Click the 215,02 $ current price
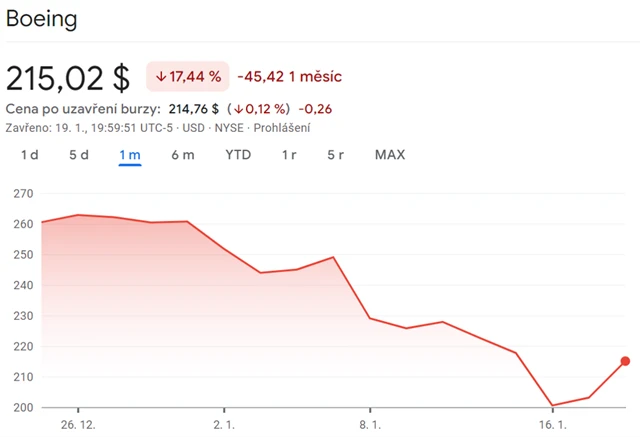 [68, 78]
